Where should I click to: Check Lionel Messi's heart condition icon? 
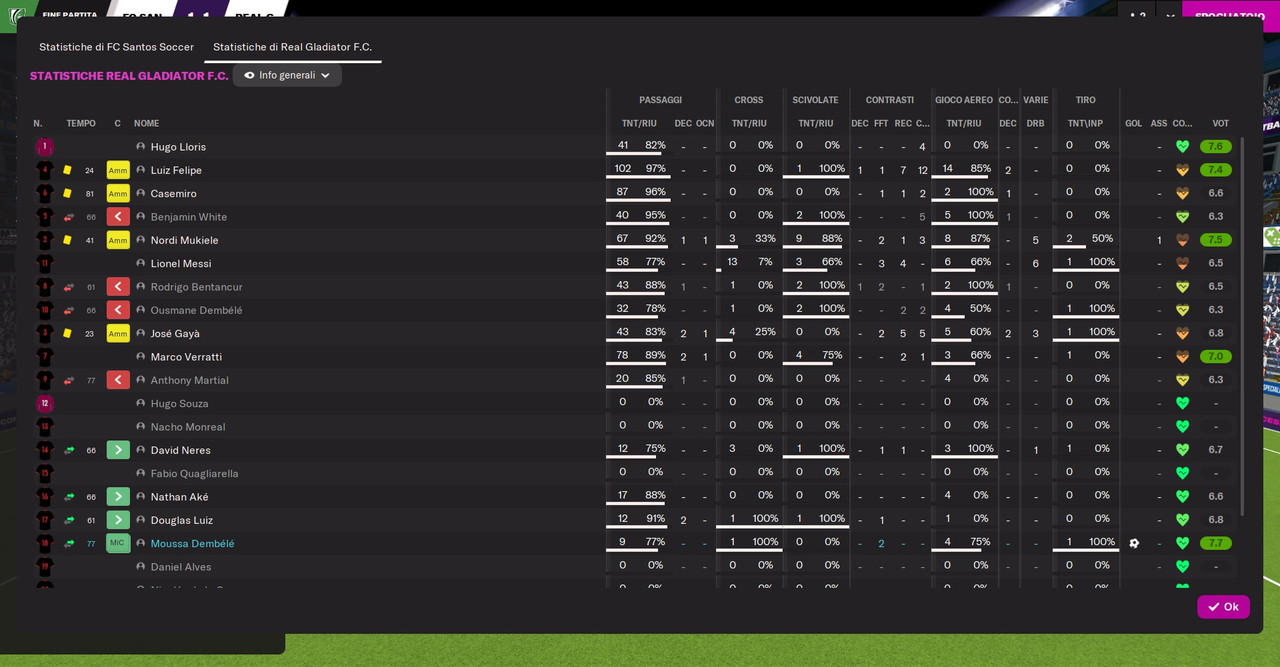(x=1182, y=263)
